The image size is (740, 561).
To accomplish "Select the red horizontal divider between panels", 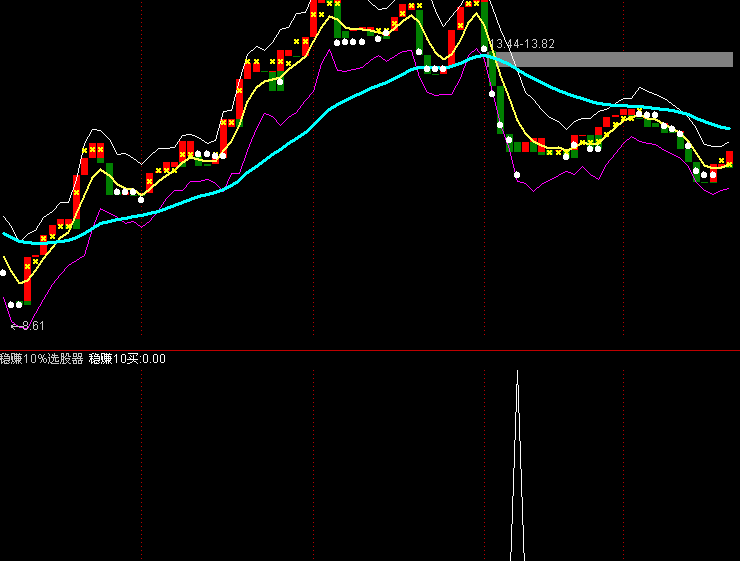I will point(370,350).
